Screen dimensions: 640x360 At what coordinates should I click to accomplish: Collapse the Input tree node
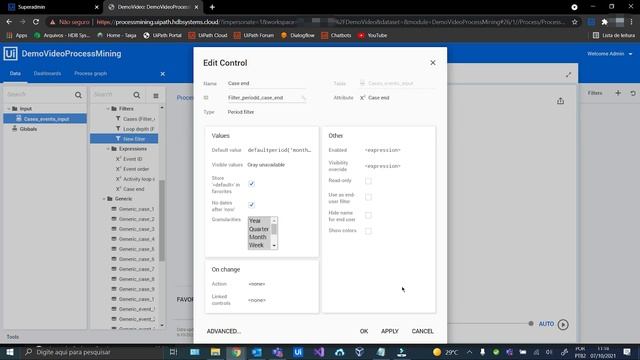9,109
